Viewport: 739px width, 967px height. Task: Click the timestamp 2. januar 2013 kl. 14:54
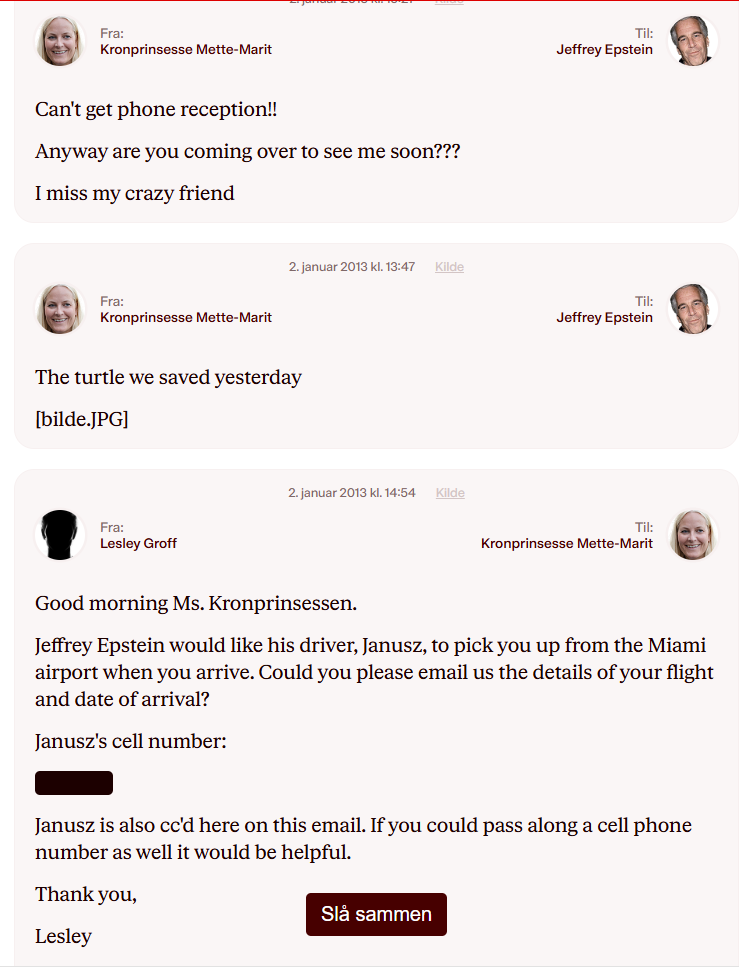coord(352,493)
